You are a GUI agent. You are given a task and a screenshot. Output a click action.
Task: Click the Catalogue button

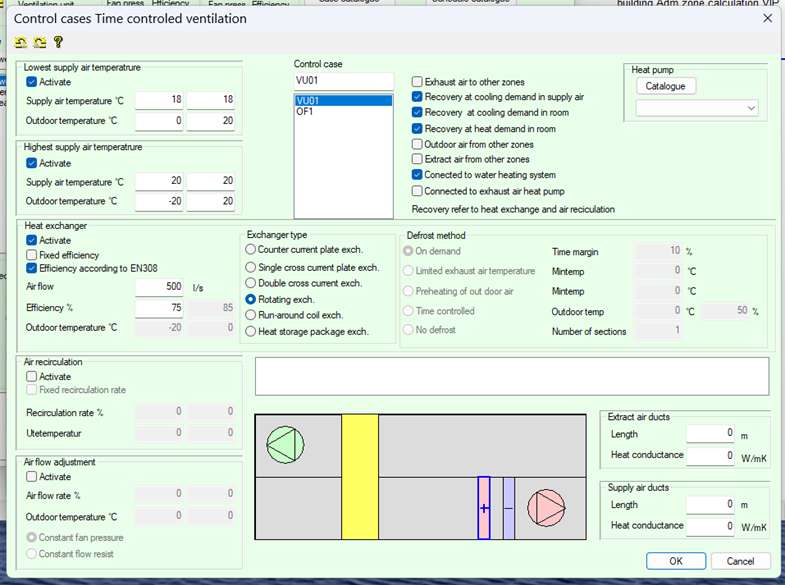[665, 86]
